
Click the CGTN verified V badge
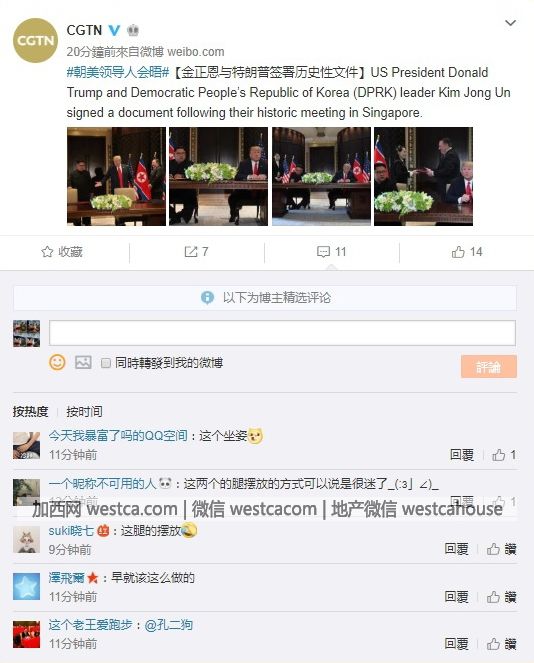[x=114, y=30]
